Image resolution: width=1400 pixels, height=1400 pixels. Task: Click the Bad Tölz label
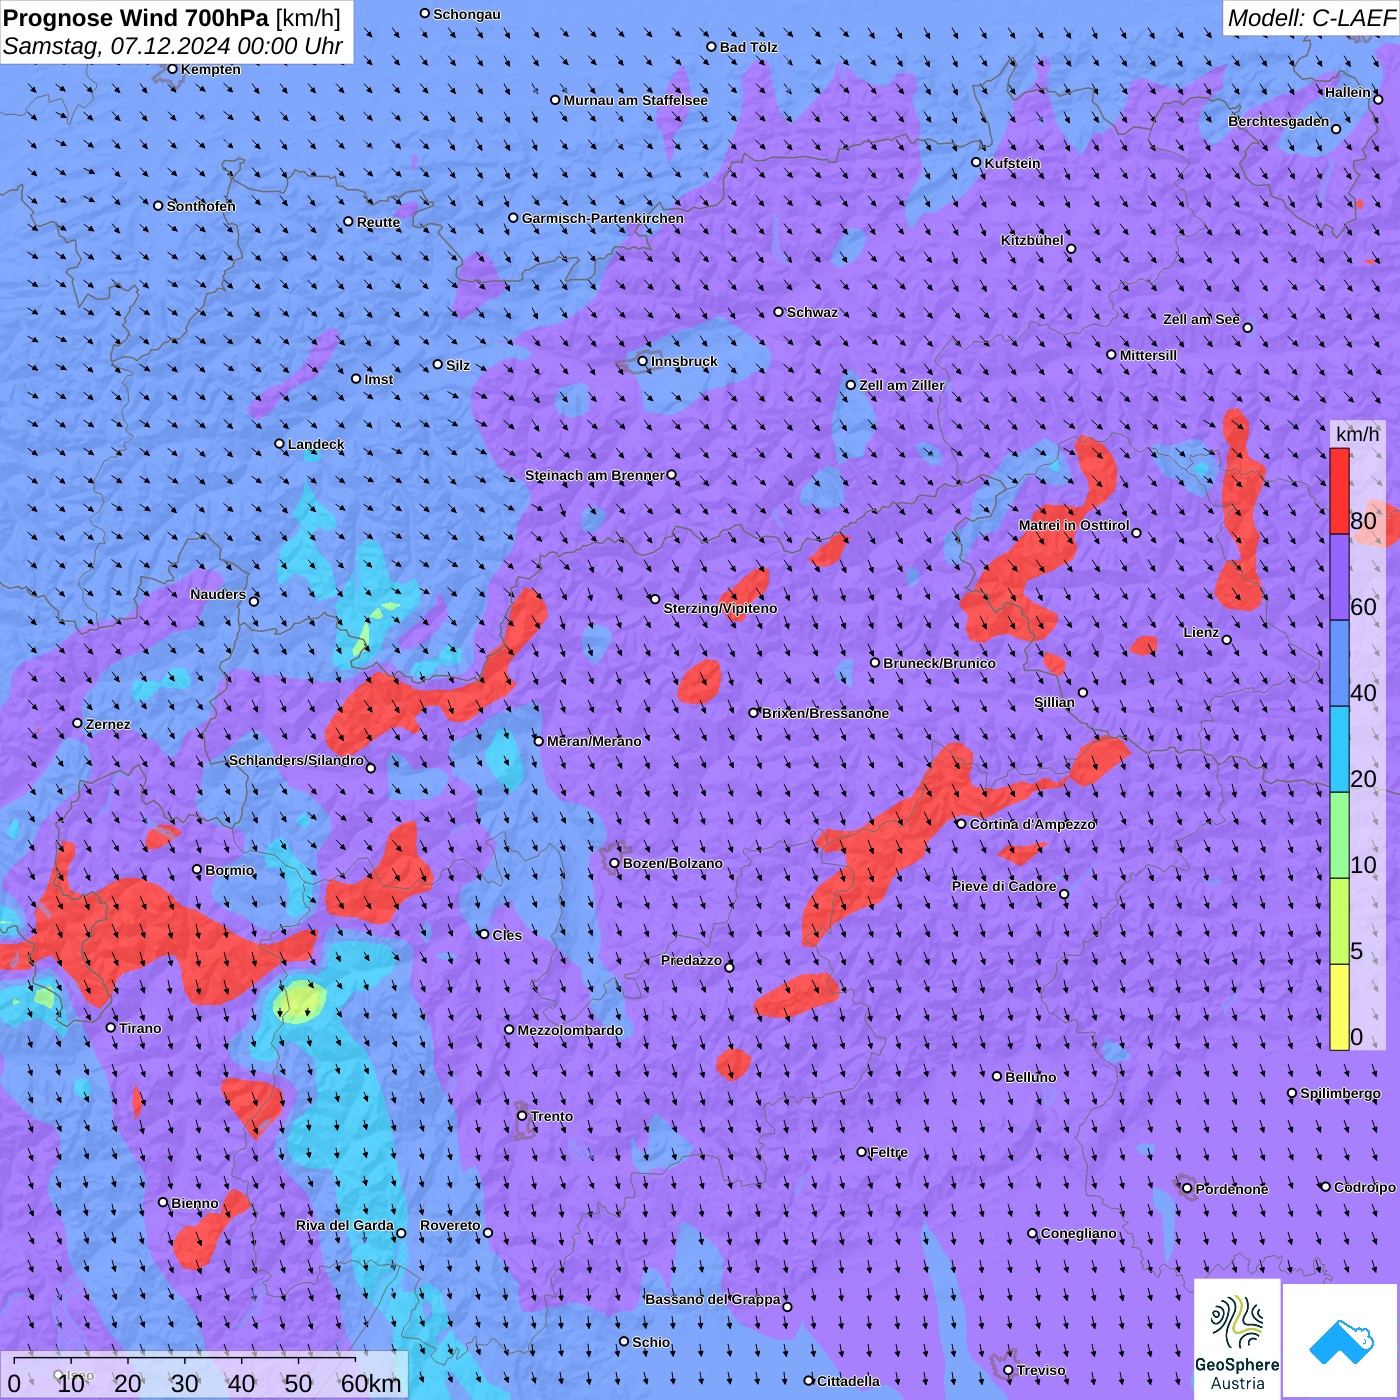point(748,47)
